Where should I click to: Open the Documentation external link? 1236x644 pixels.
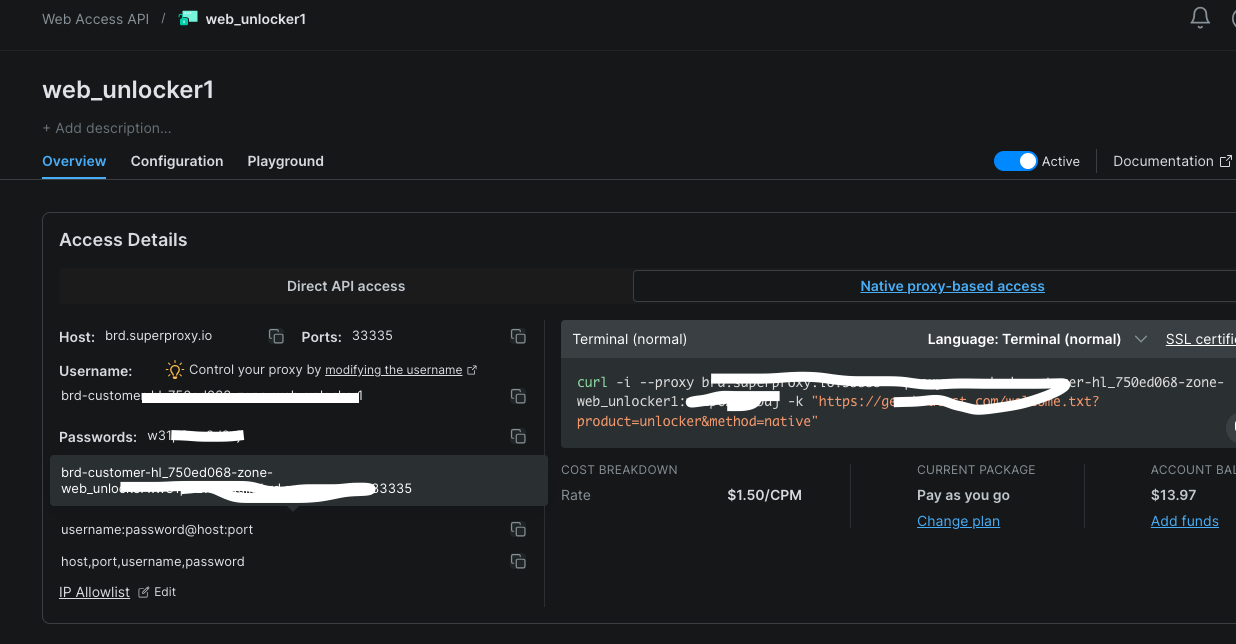[x=1172, y=161]
